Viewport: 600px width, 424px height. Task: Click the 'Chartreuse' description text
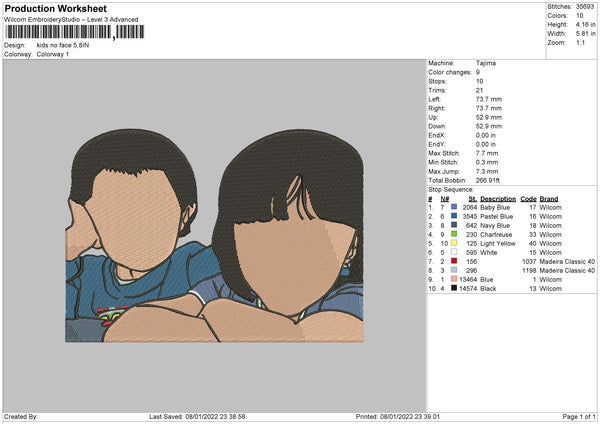point(496,235)
